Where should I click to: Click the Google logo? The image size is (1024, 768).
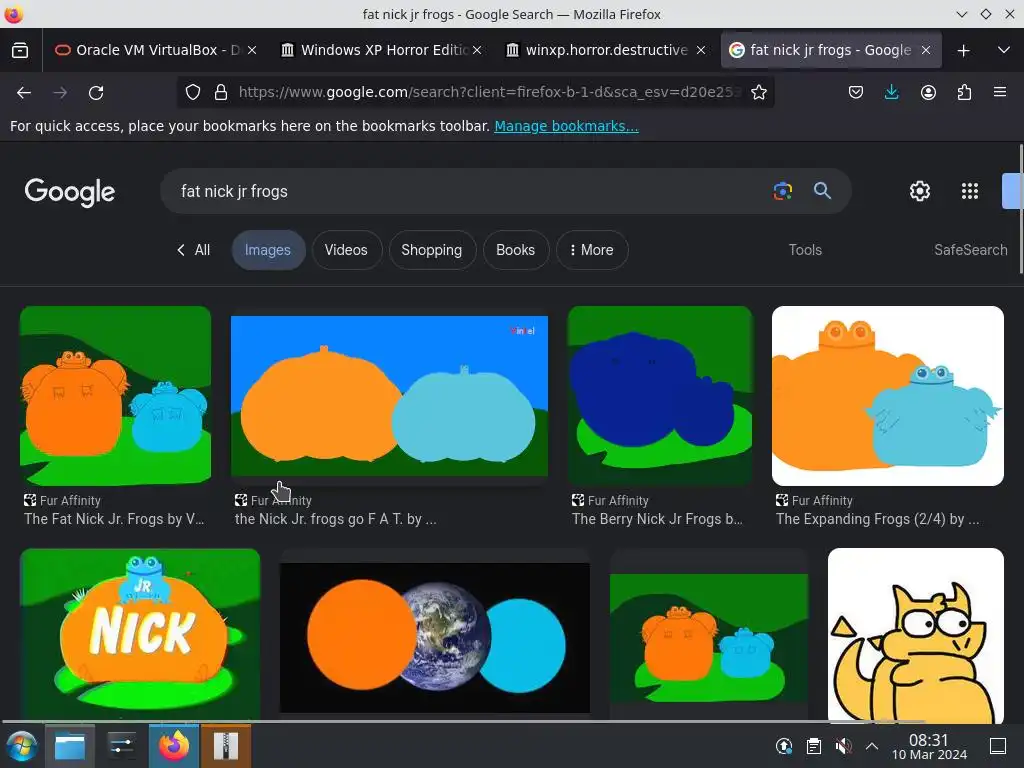[70, 192]
